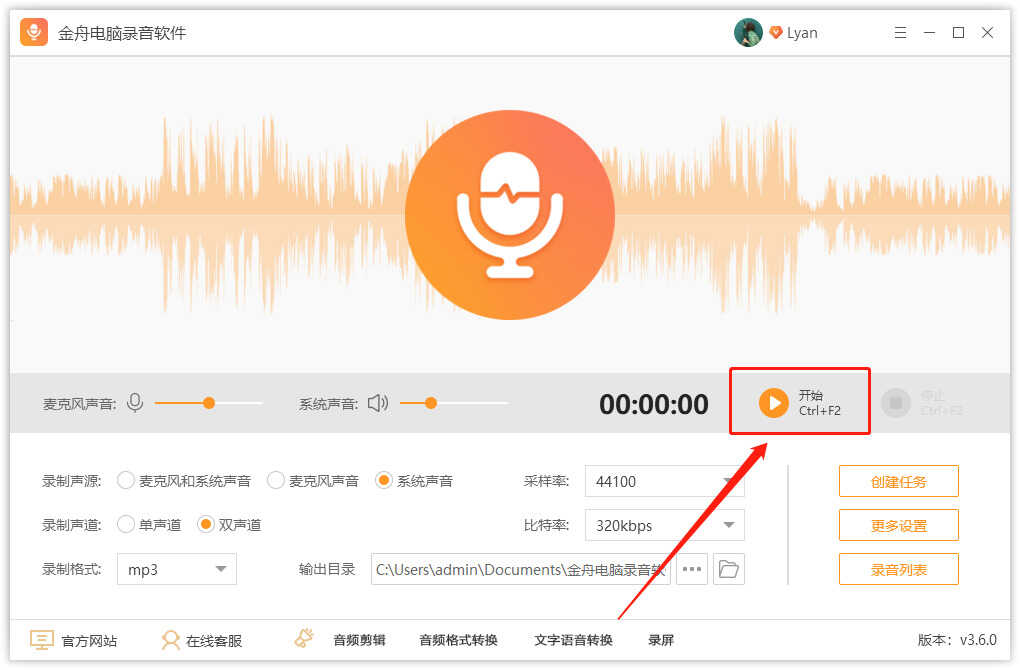The width and height of the screenshot is (1020, 670).
Task: Open 文字语音转换 text-speech converter
Action: 573,640
